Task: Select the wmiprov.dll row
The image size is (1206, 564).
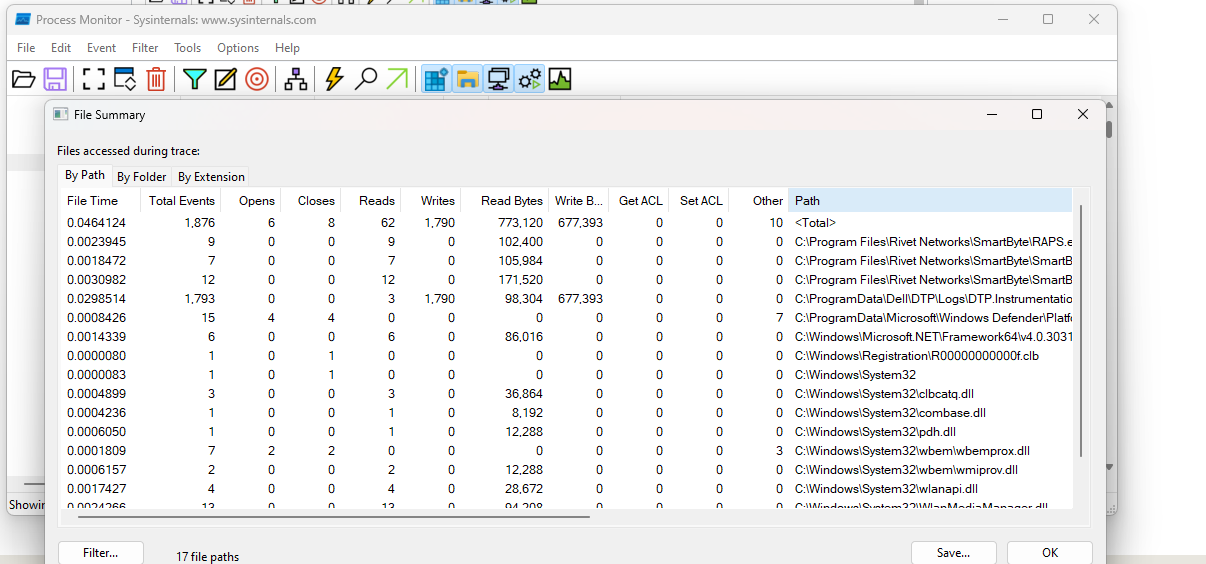Action: 566,470
